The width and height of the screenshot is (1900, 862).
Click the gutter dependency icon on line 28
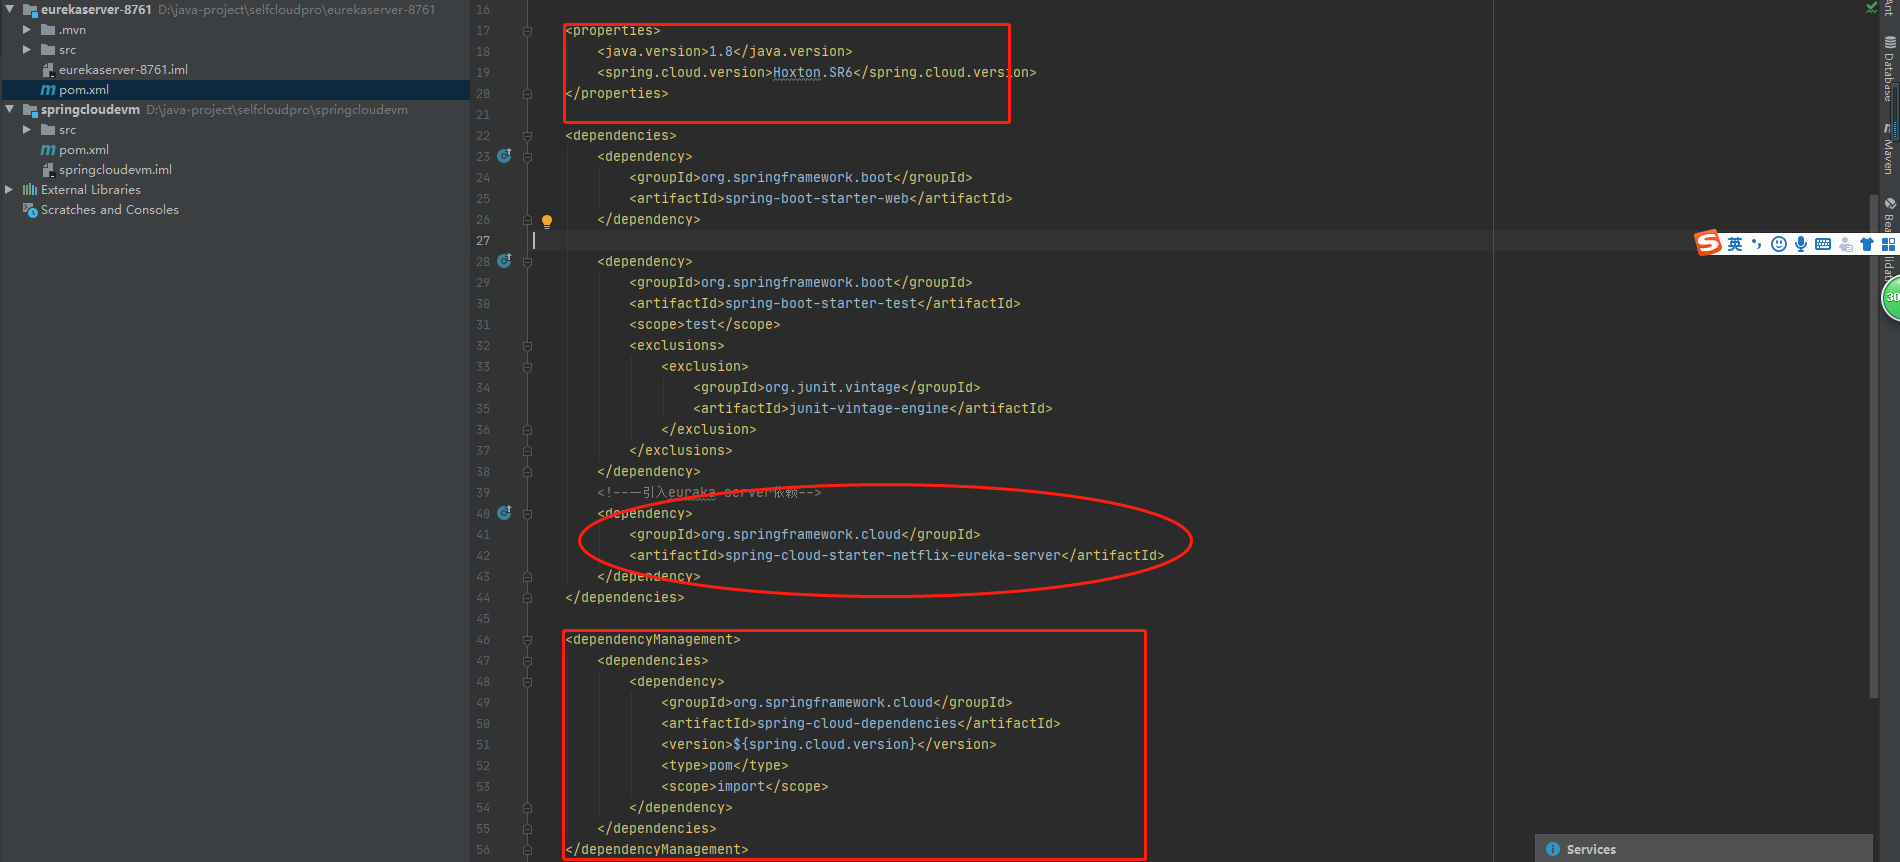pos(504,261)
